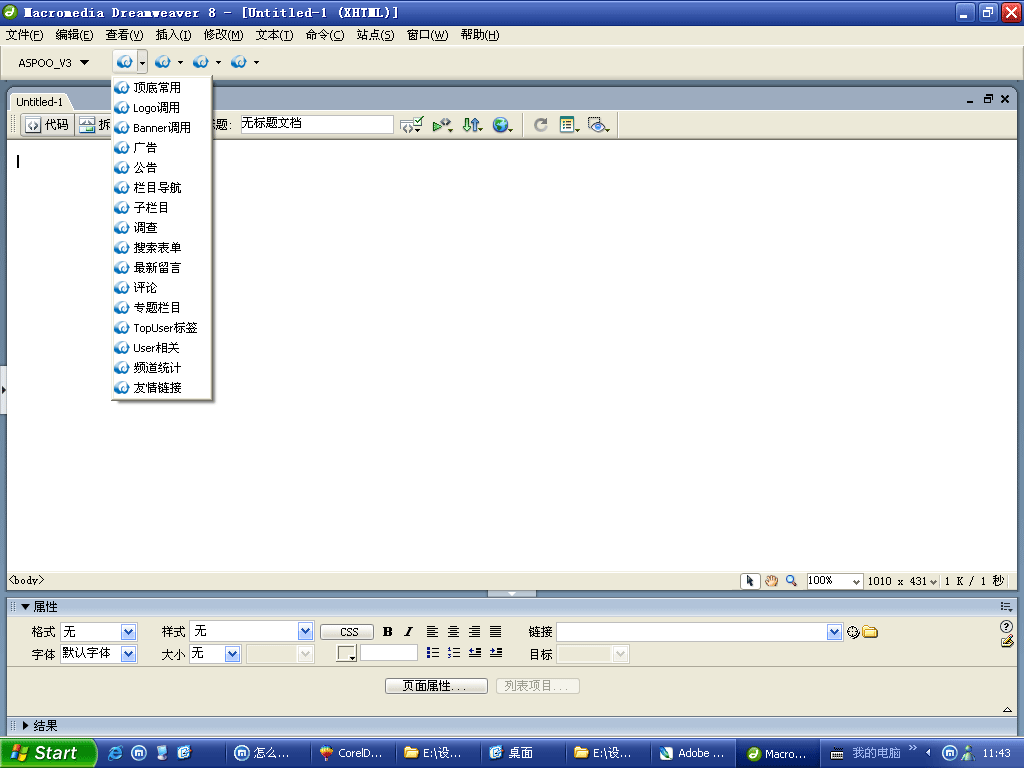Switch to the Untitled-1 document tab
This screenshot has height=768, width=1024.
tap(39, 102)
